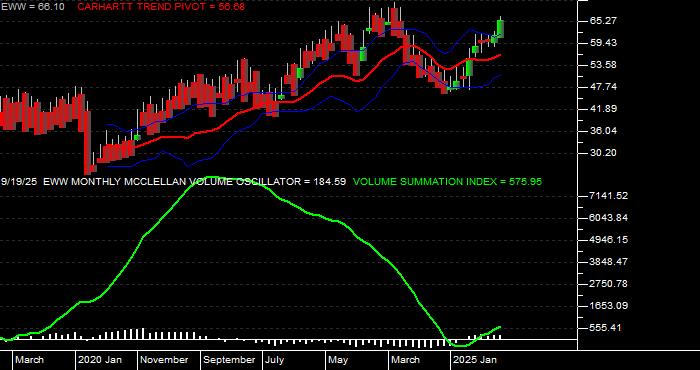Click the EWW = 66.10 price label
The height and width of the screenshot is (370, 700).
[32, 7]
